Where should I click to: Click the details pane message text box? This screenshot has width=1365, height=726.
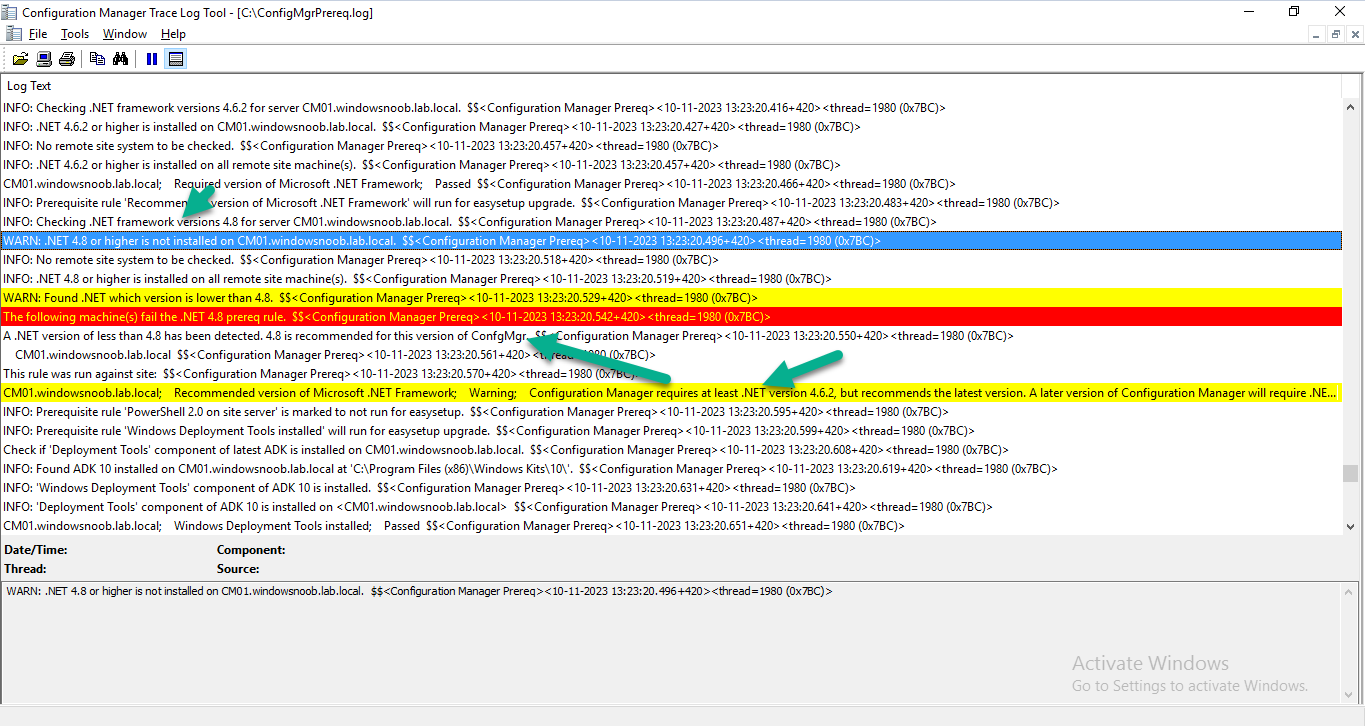672,642
